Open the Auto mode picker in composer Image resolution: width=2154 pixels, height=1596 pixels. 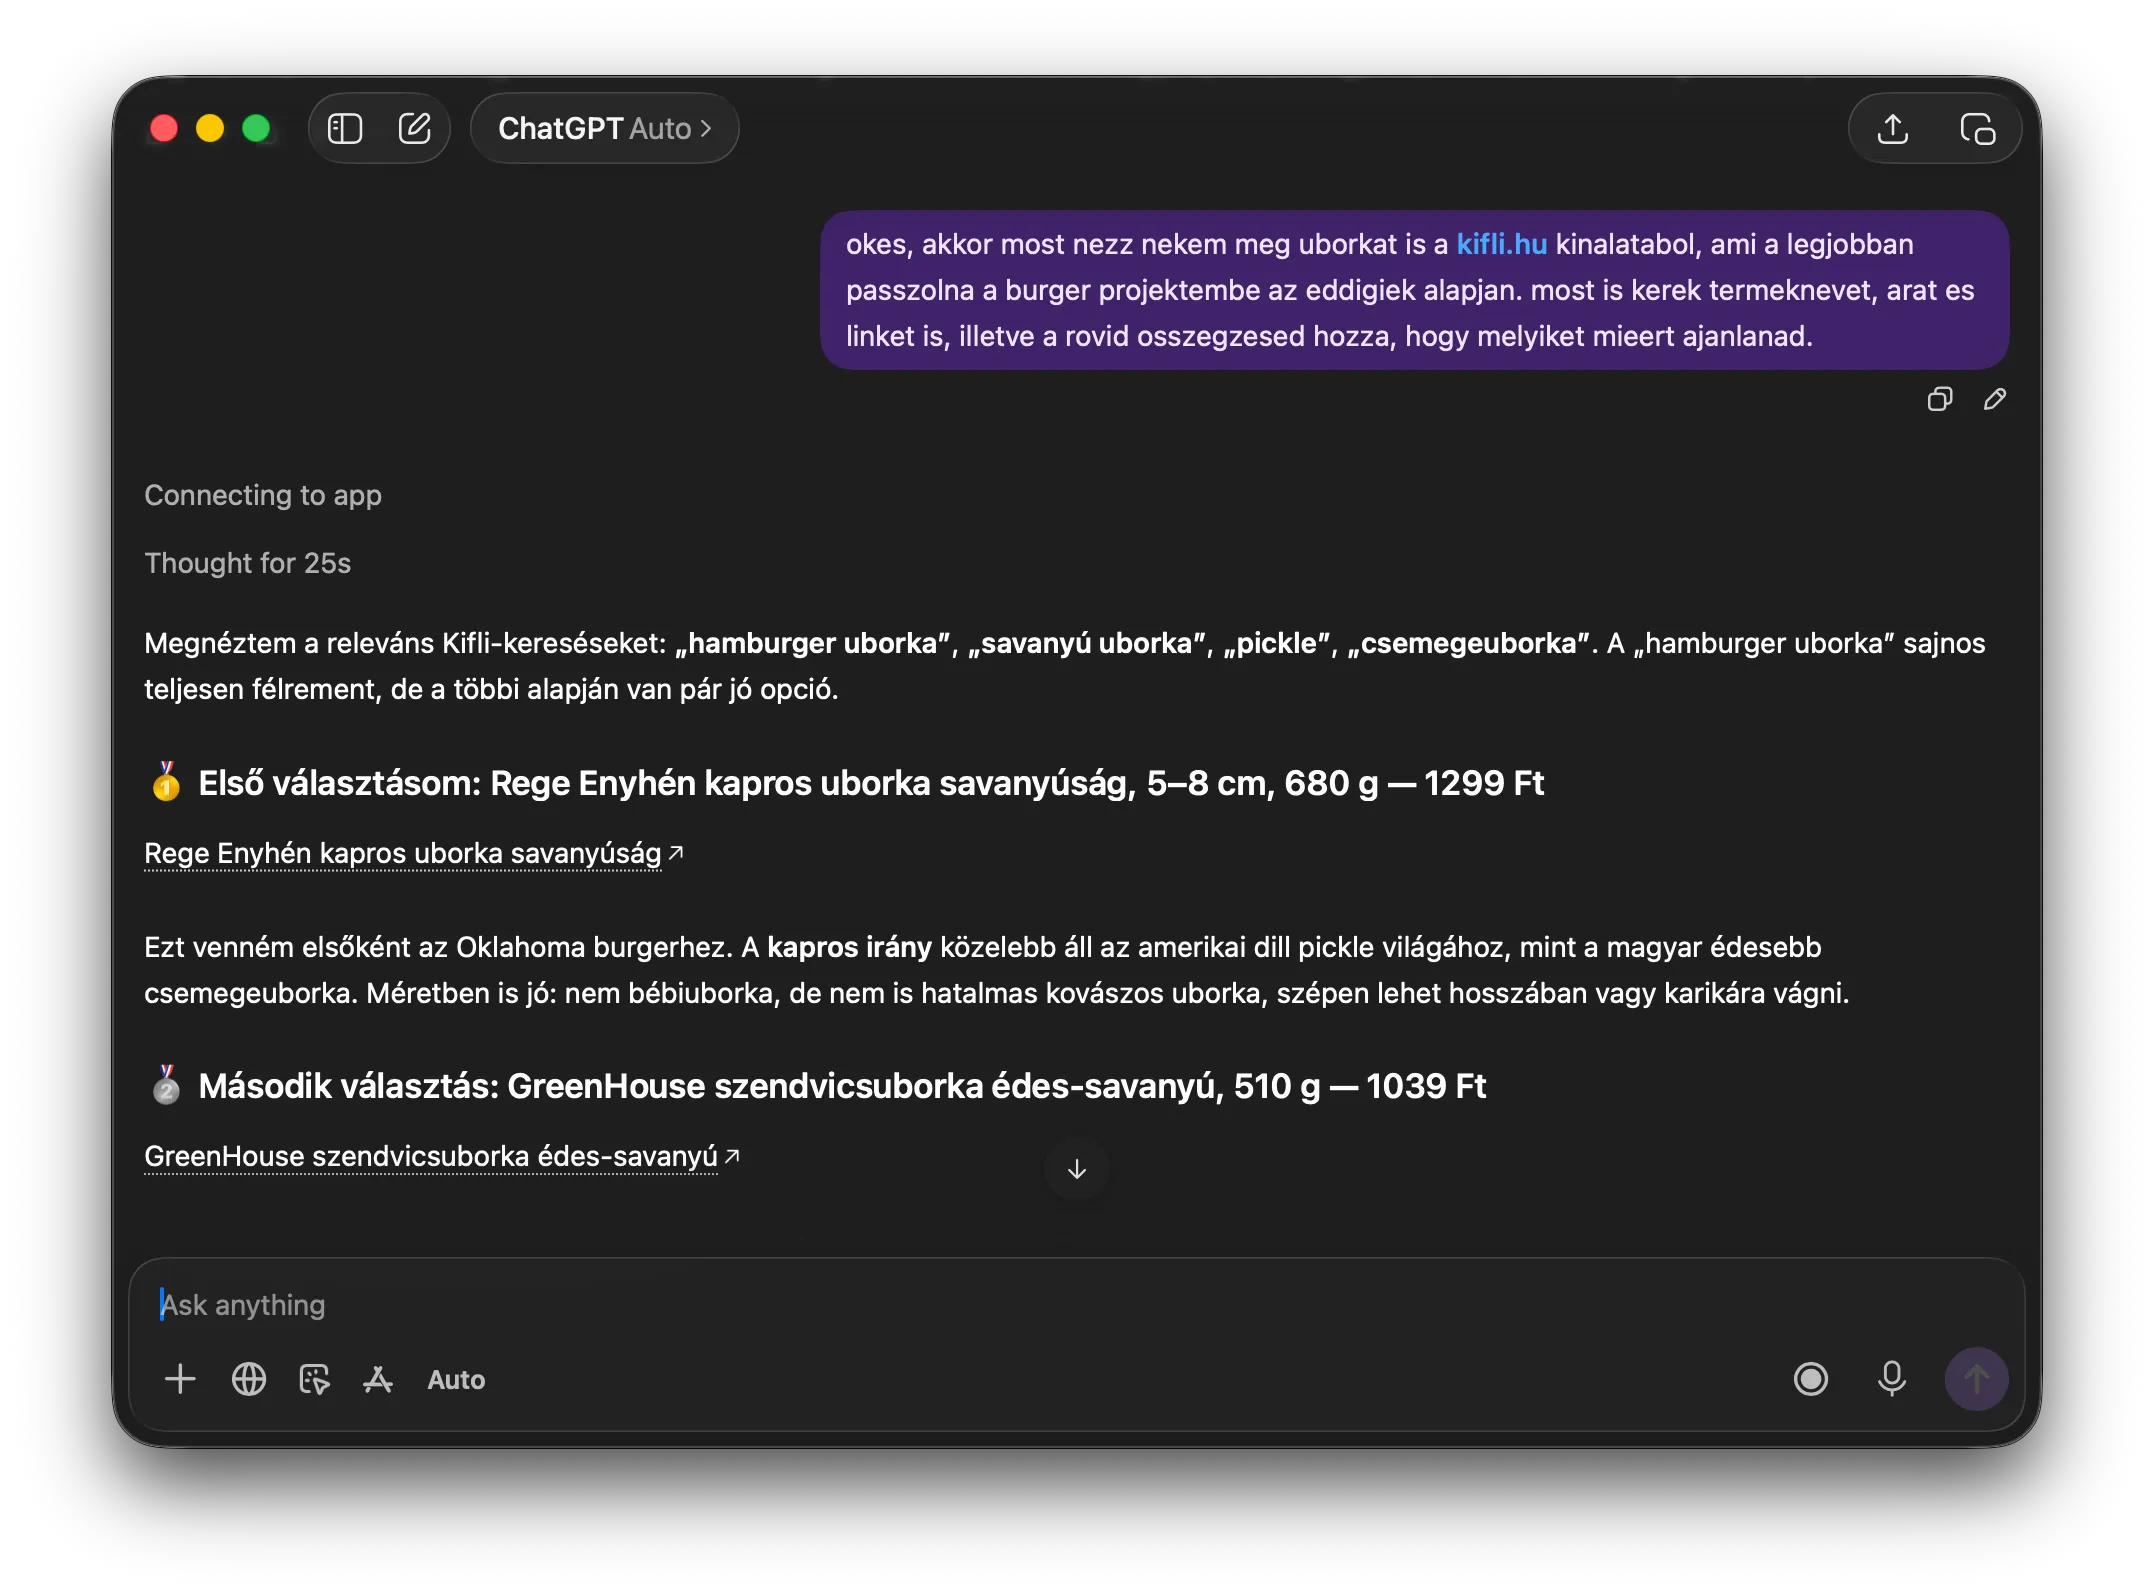(456, 1379)
